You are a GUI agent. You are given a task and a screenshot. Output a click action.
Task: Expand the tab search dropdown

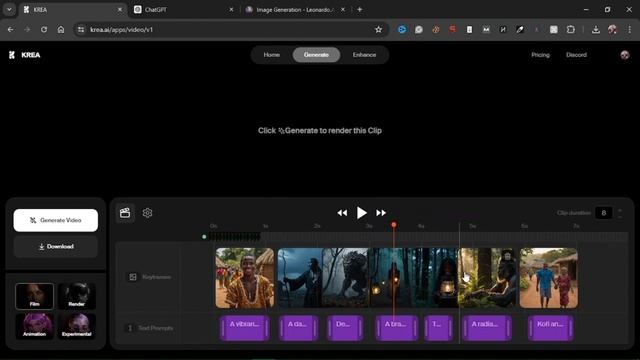point(9,9)
